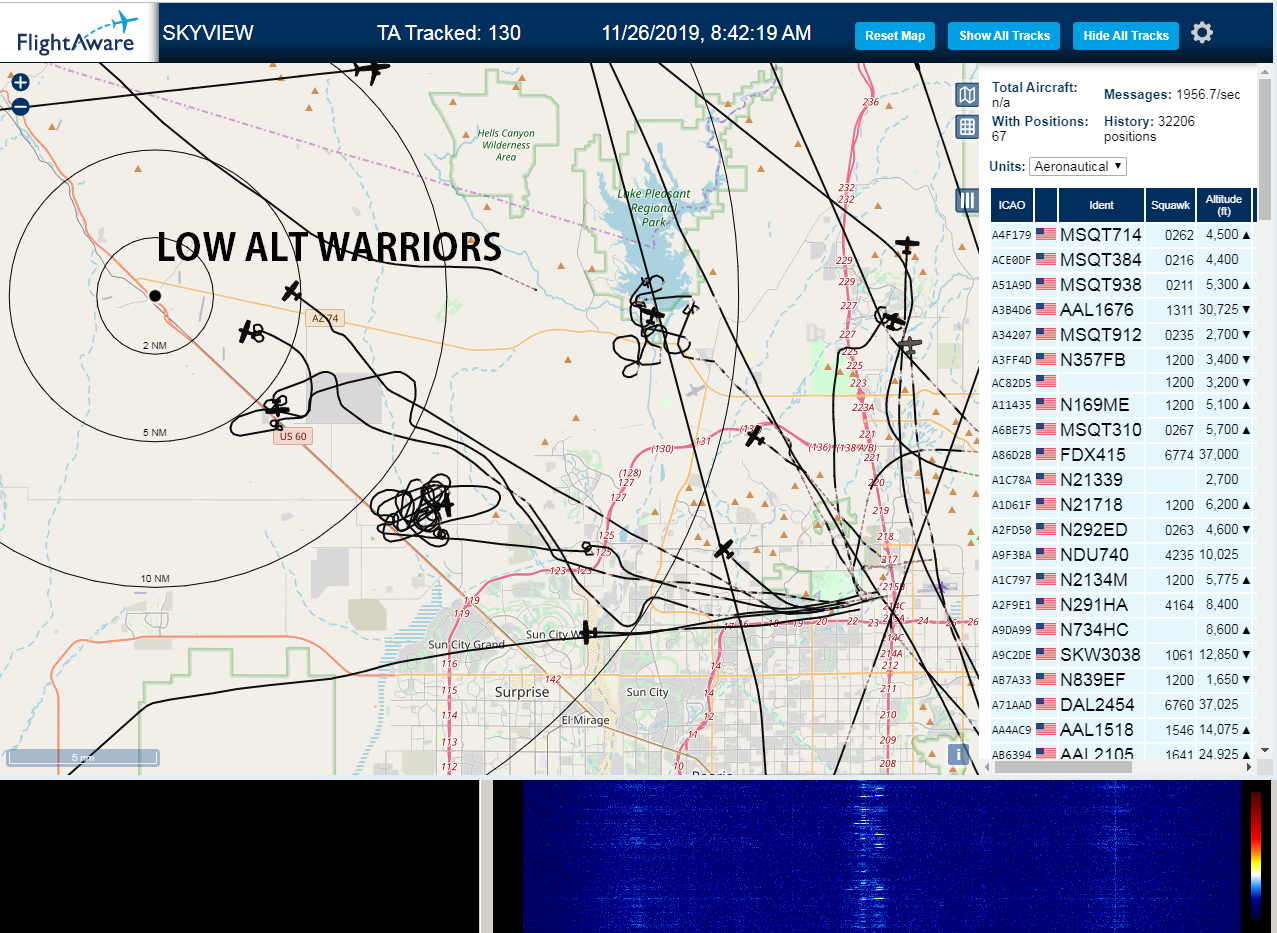Screen dimensions: 1277x933
Task: Open the Units dropdown set to Aeronautical
Action: pos(1078,166)
